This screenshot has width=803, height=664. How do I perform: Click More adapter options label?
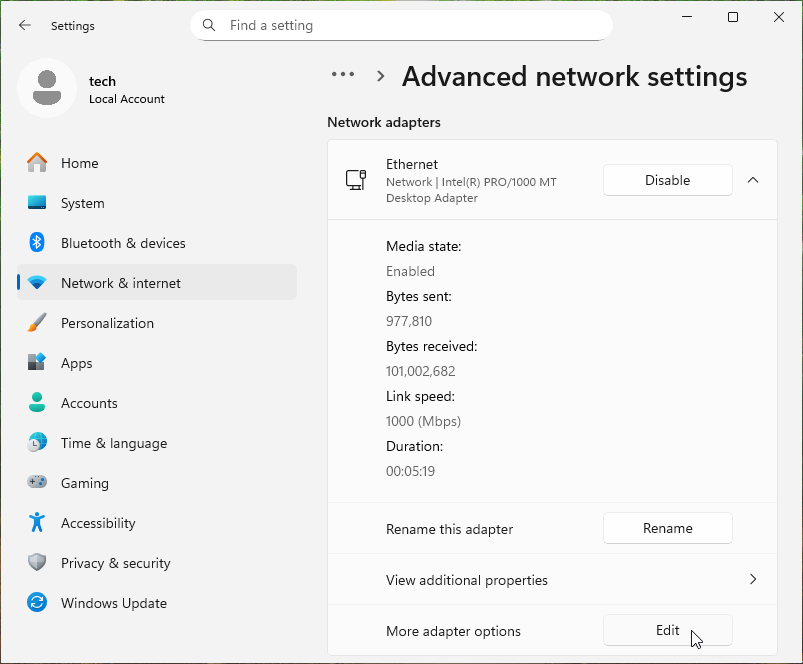coord(453,631)
